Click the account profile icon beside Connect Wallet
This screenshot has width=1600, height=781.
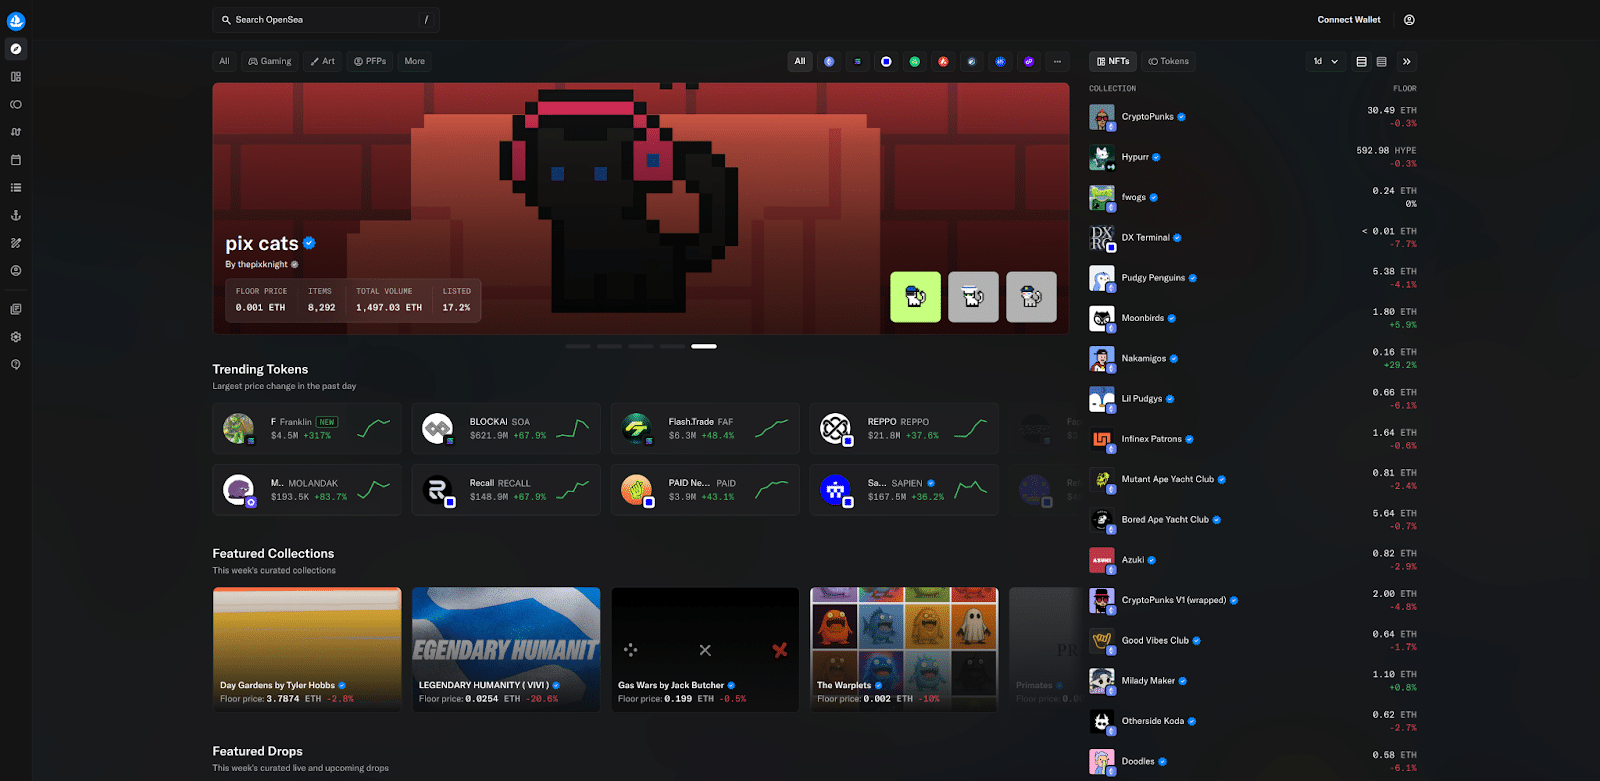(1409, 20)
